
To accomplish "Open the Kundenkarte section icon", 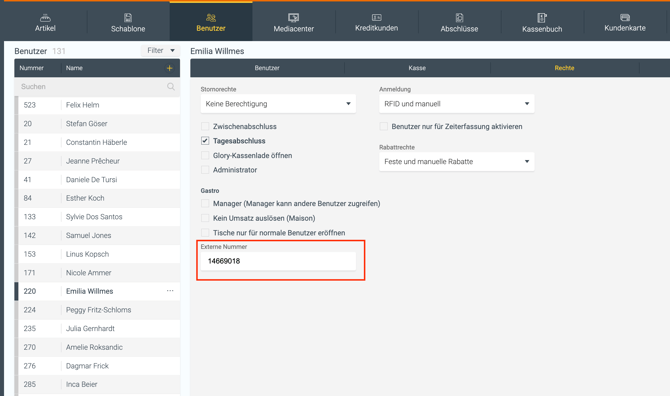I will point(625,18).
